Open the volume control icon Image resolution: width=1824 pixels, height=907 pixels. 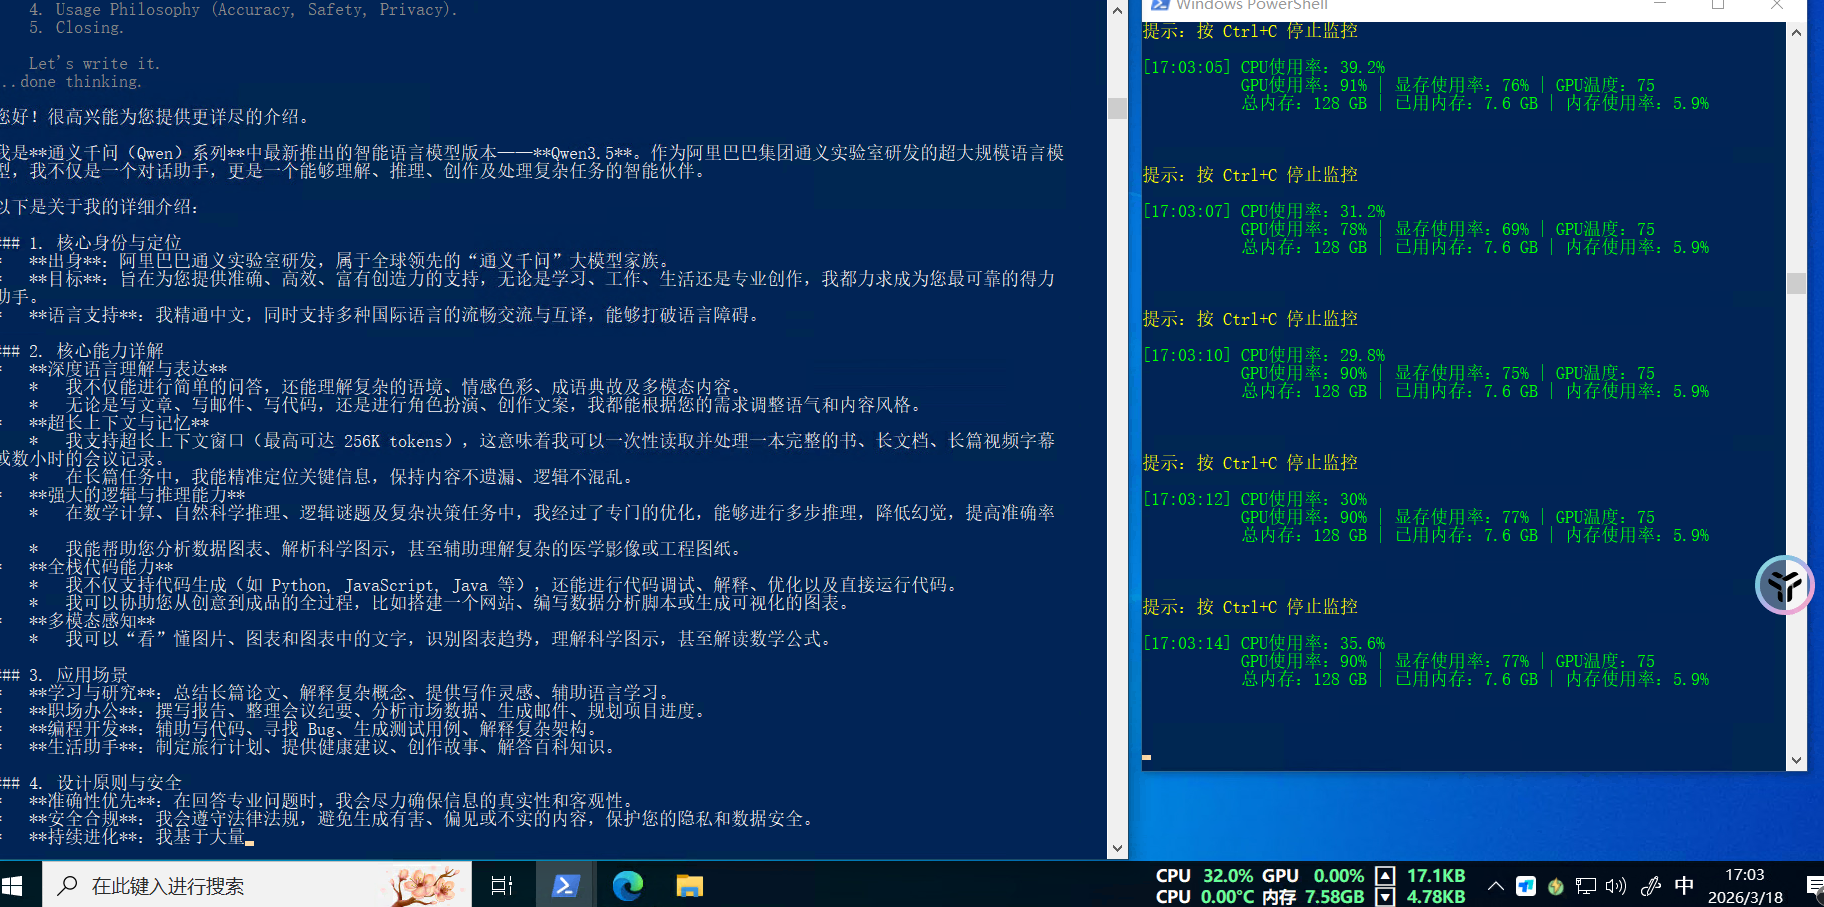[x=1616, y=886]
